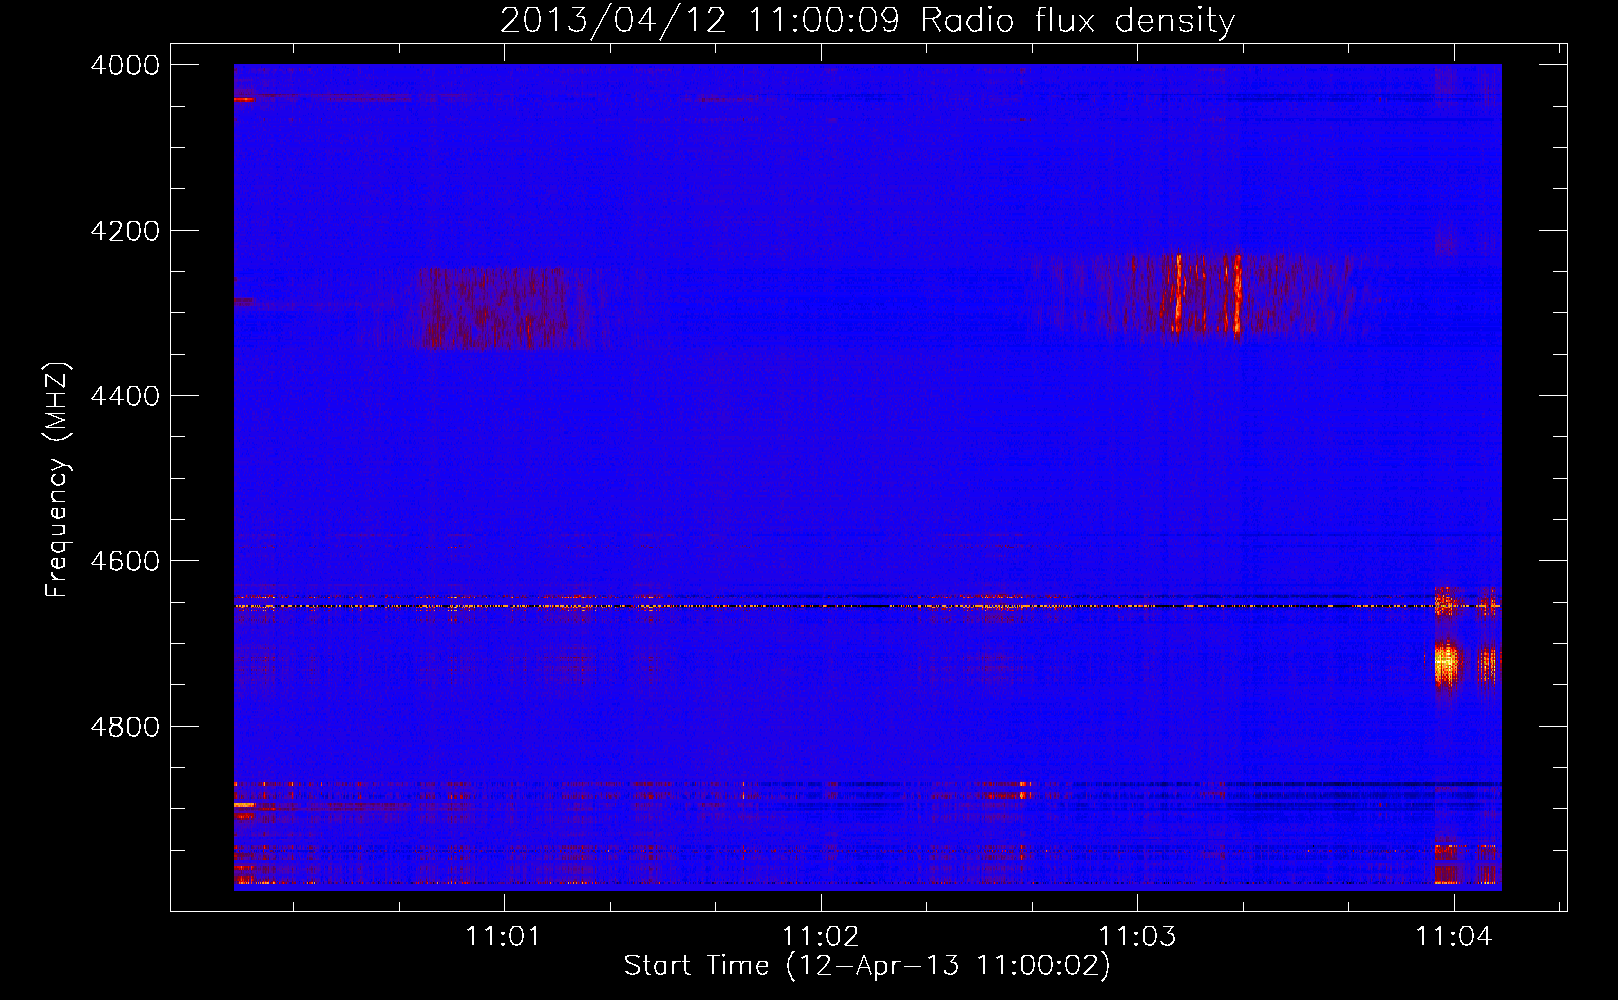
Task: Click the 11:04 time tick label
Action: point(1453,936)
